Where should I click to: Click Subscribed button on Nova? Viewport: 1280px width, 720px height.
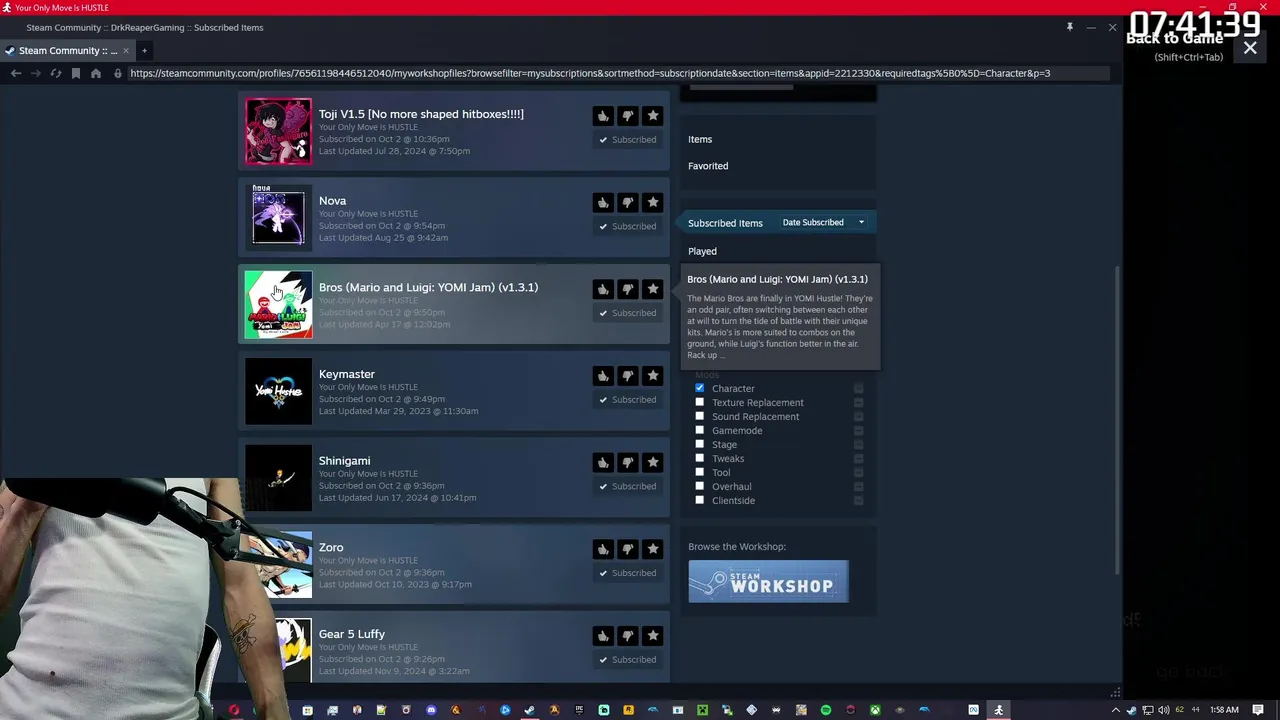point(628,226)
